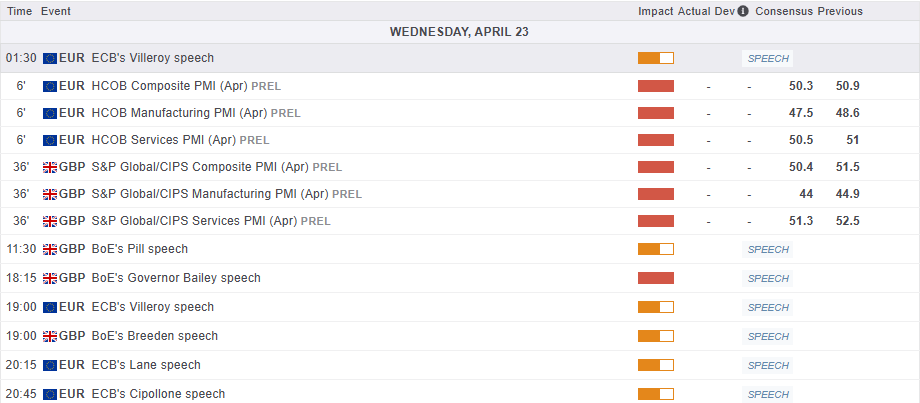Screen dimensions: 920x403
Task: Click UK flag beside BoE's Pill speech
Action: click(x=50, y=249)
